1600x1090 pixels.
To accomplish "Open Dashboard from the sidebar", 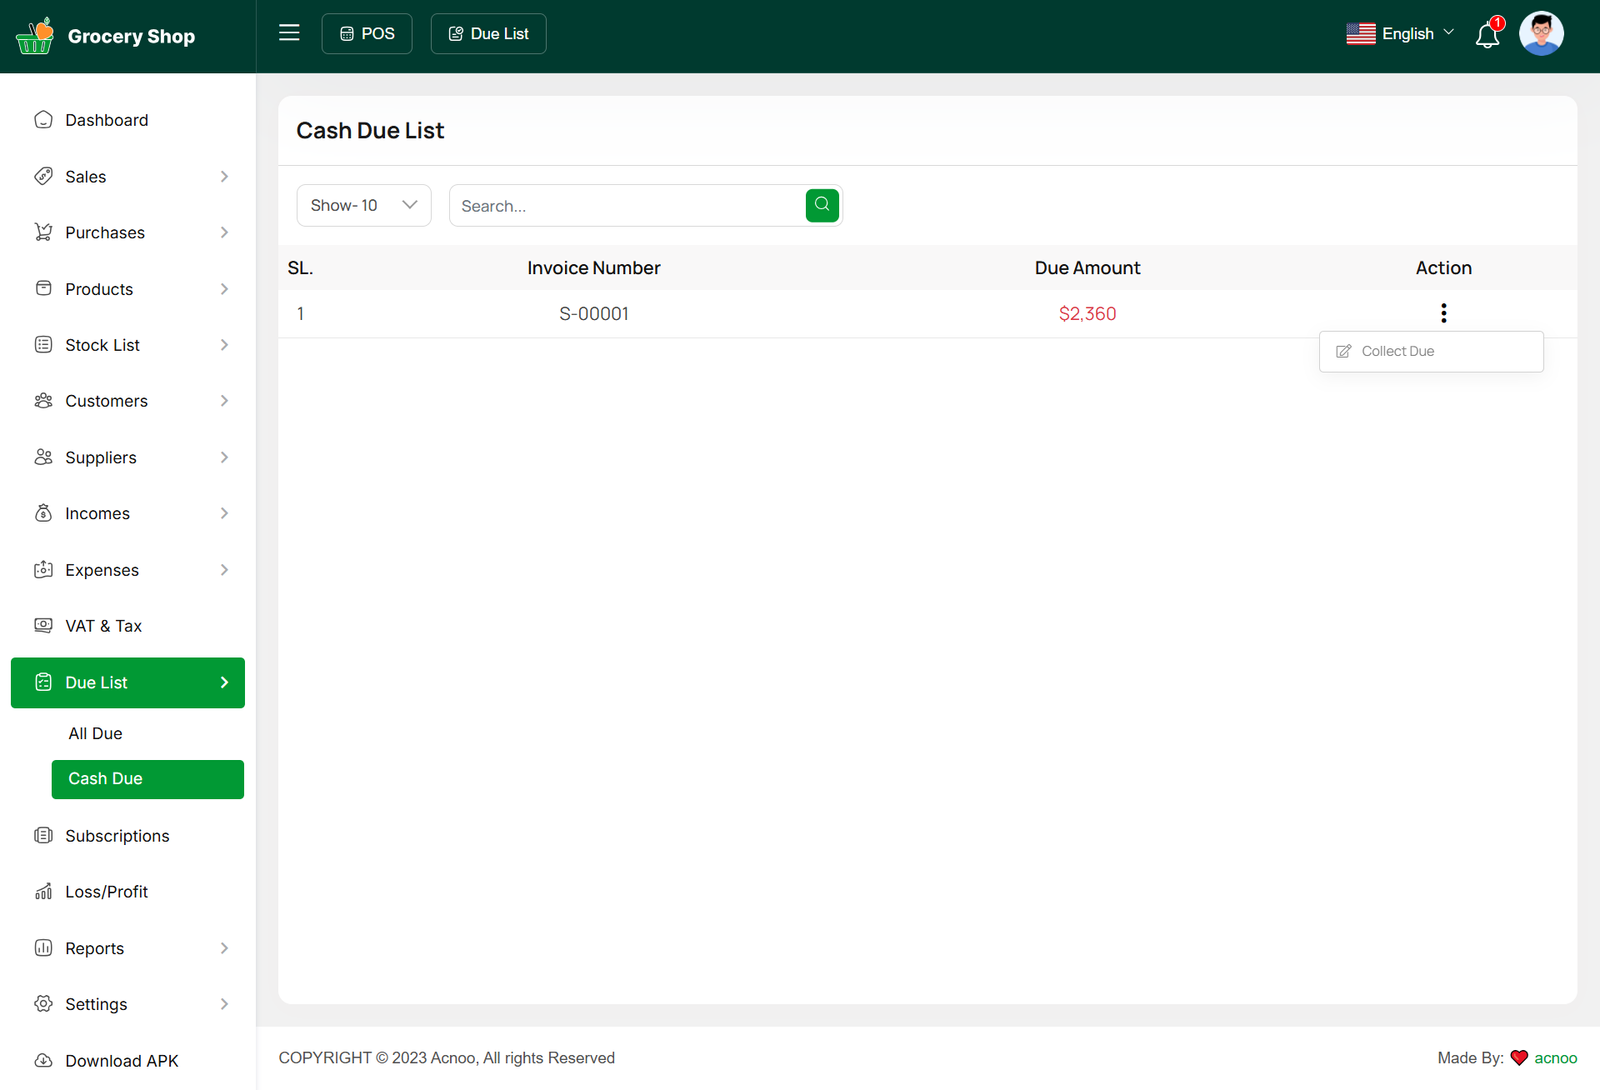I will tap(106, 120).
